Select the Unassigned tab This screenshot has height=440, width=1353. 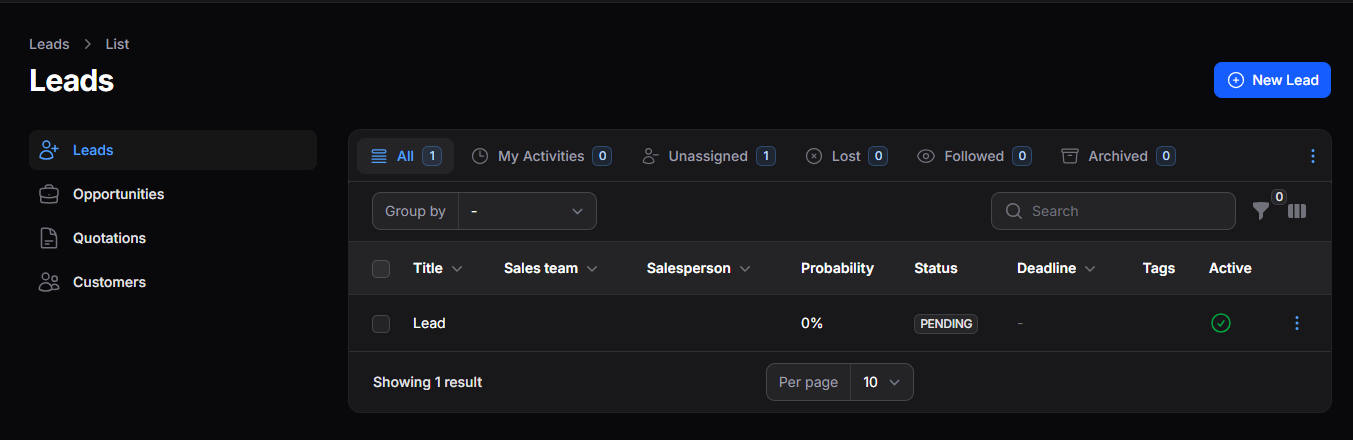(708, 156)
